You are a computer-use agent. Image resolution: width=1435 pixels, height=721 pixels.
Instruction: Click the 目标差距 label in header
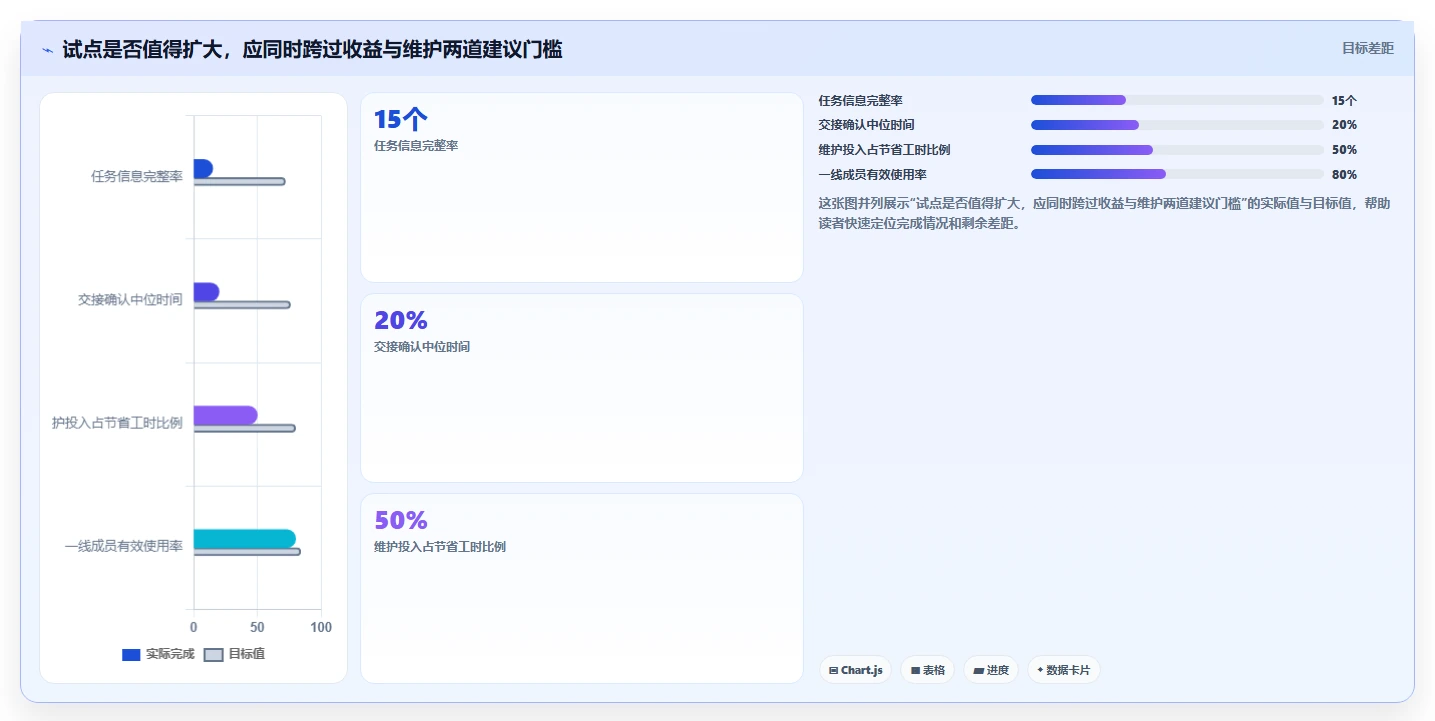(1367, 48)
